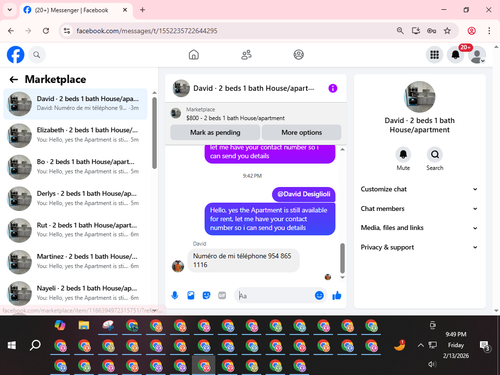
Task: Click the browser reload page icon
Action: (46, 31)
